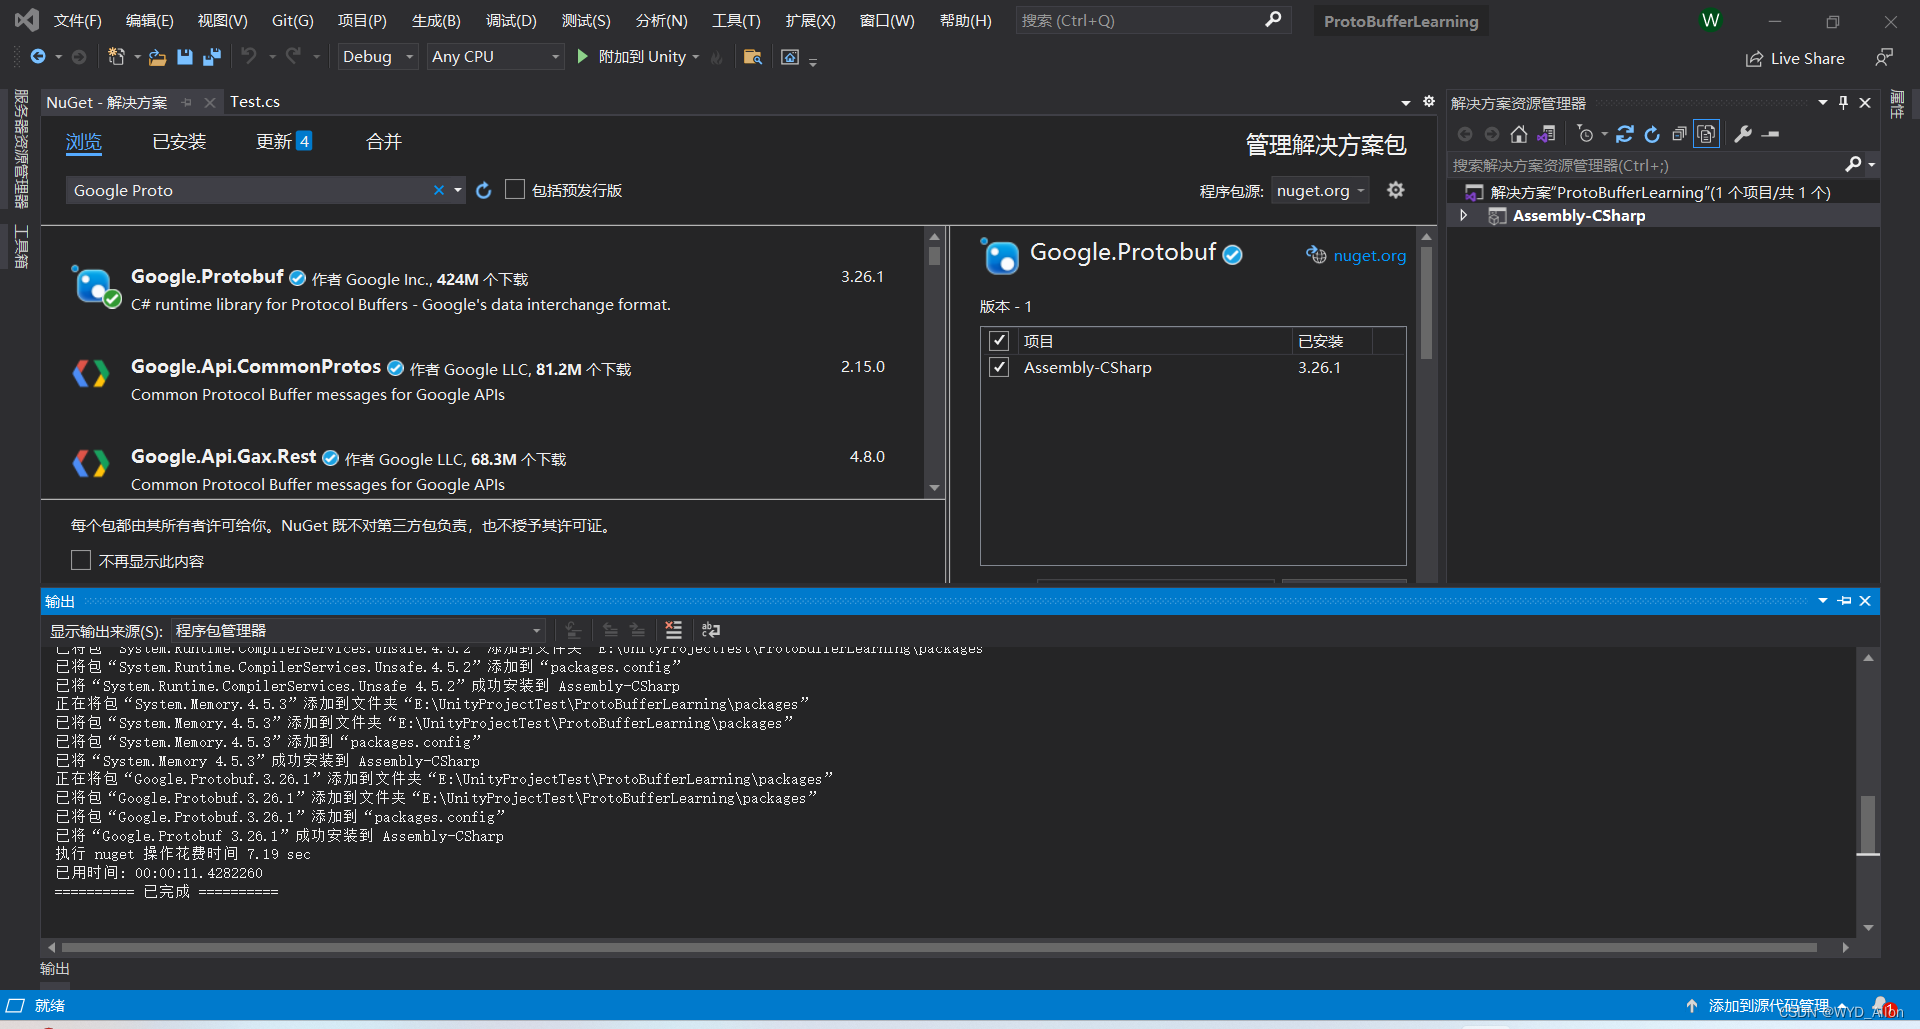This screenshot has height=1029, width=1920.
Task: Open the output source dropdown
Action: pyautogui.click(x=358, y=630)
